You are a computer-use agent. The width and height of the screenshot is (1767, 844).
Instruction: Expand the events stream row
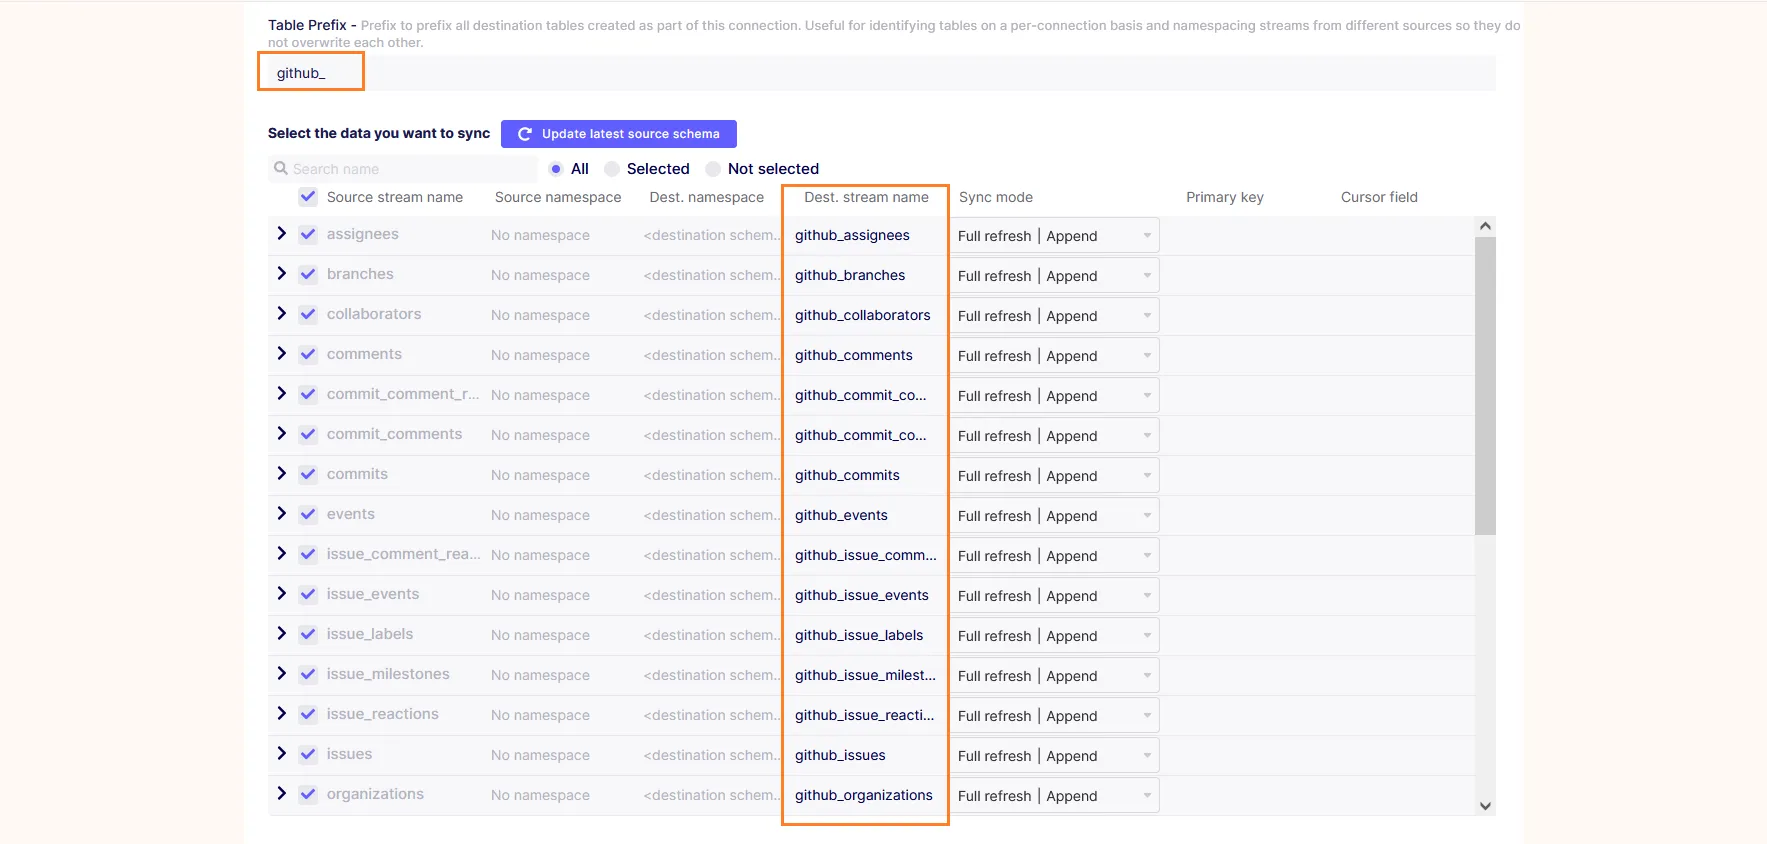[x=281, y=513]
